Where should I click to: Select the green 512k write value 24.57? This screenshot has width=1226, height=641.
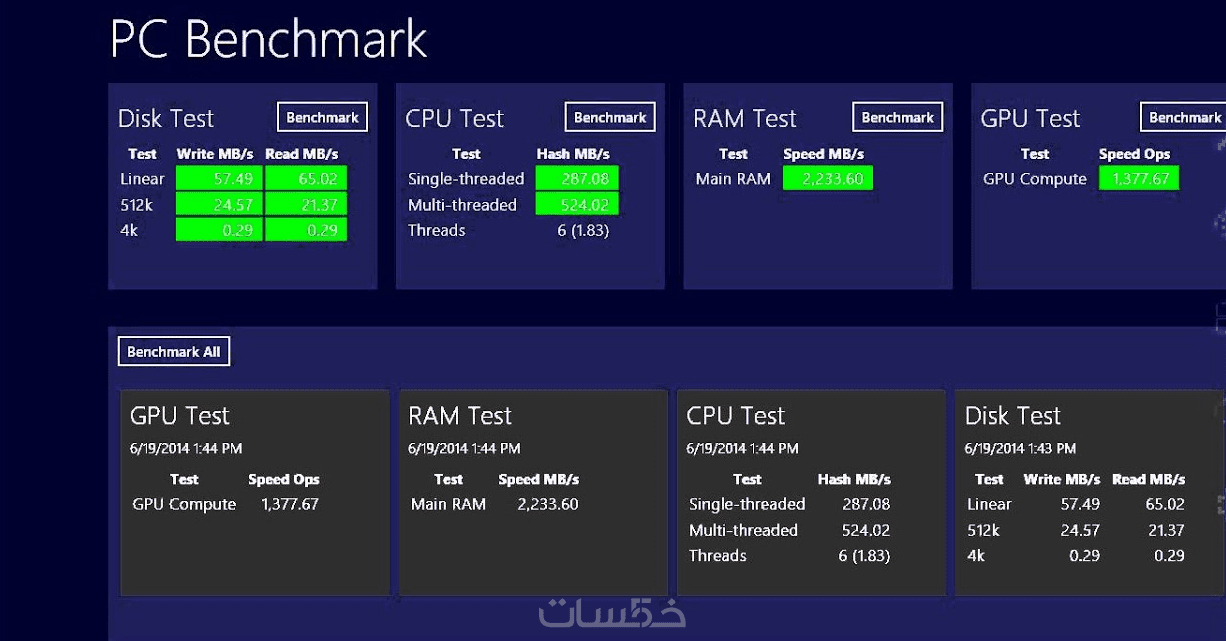coord(219,205)
